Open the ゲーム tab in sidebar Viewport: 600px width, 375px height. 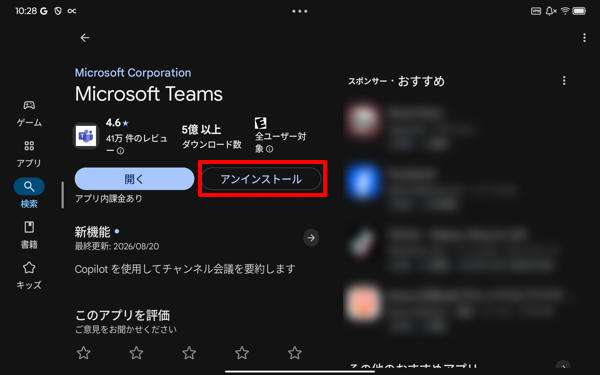29,114
